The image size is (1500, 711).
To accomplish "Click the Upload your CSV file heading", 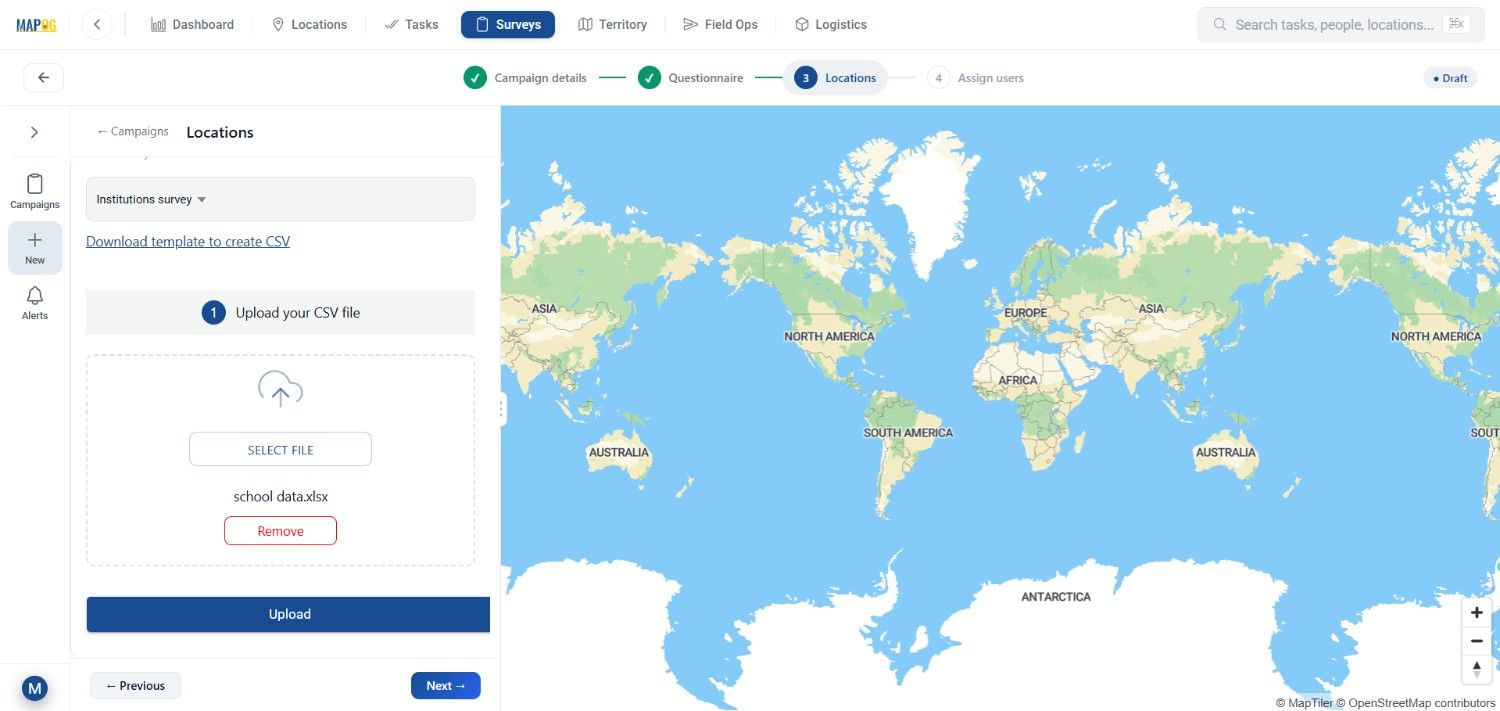I will (x=298, y=313).
